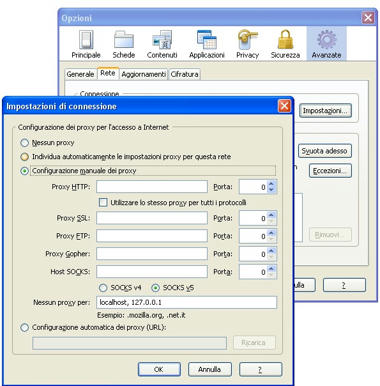Close the Impostazioni di connessione dialog
The image size is (380, 386).
[284, 106]
